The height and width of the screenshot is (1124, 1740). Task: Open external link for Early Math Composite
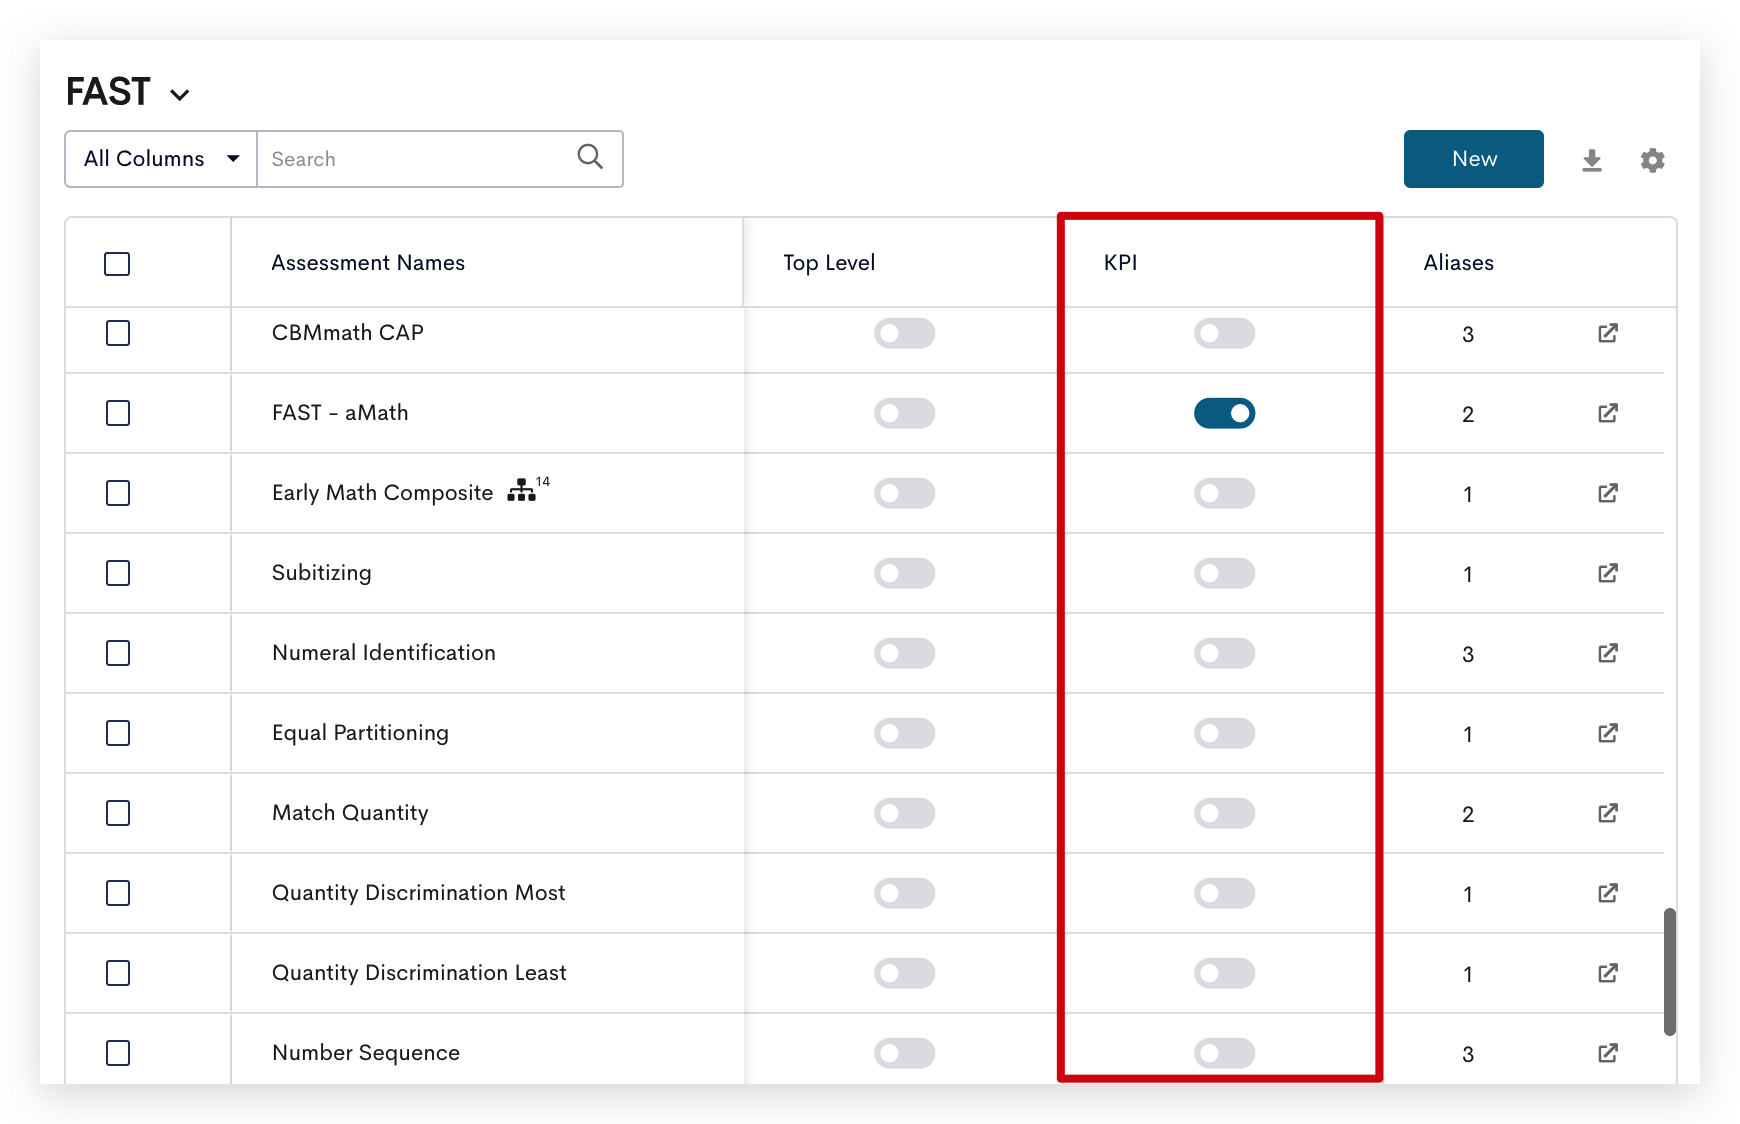pos(1608,493)
